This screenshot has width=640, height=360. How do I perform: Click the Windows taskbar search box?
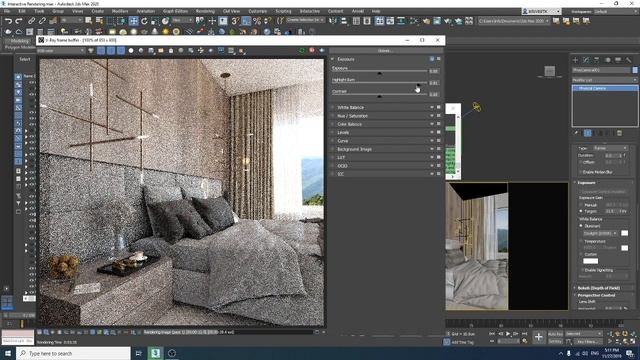(x=73, y=353)
